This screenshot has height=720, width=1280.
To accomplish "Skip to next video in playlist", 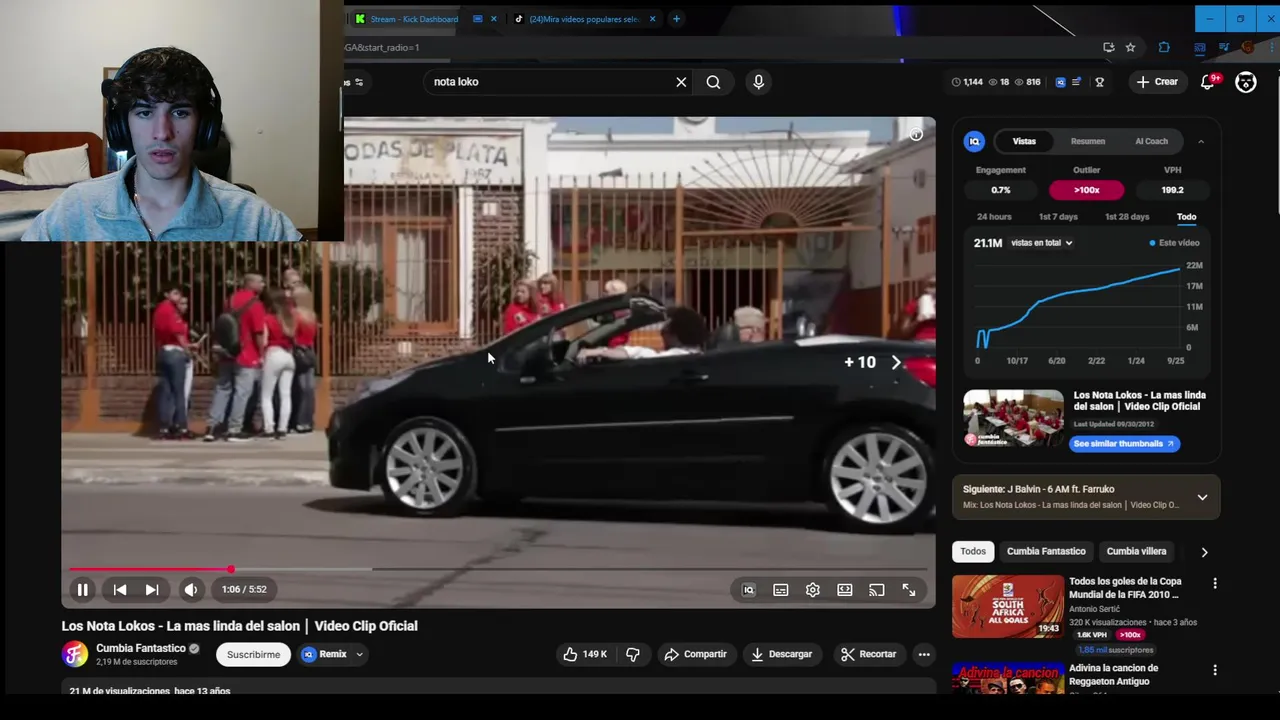I will [152, 590].
